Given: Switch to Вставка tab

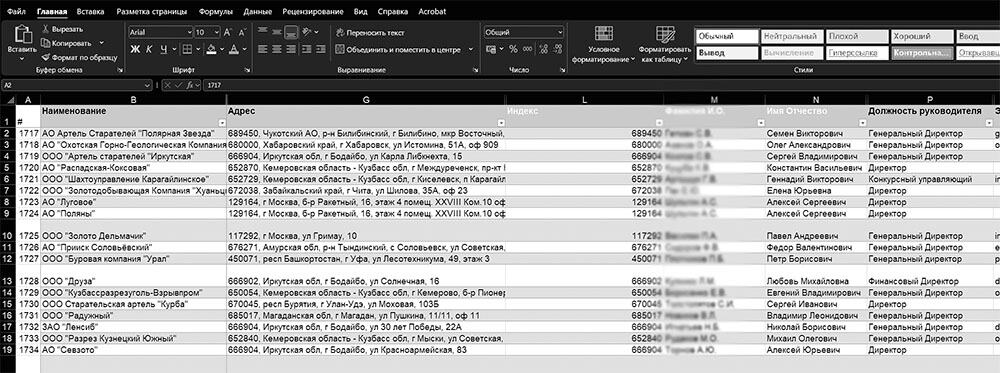Looking at the screenshot, I should [91, 12].
